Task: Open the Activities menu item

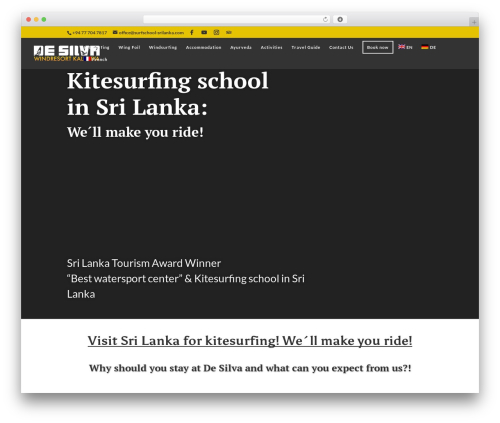Action: [271, 47]
